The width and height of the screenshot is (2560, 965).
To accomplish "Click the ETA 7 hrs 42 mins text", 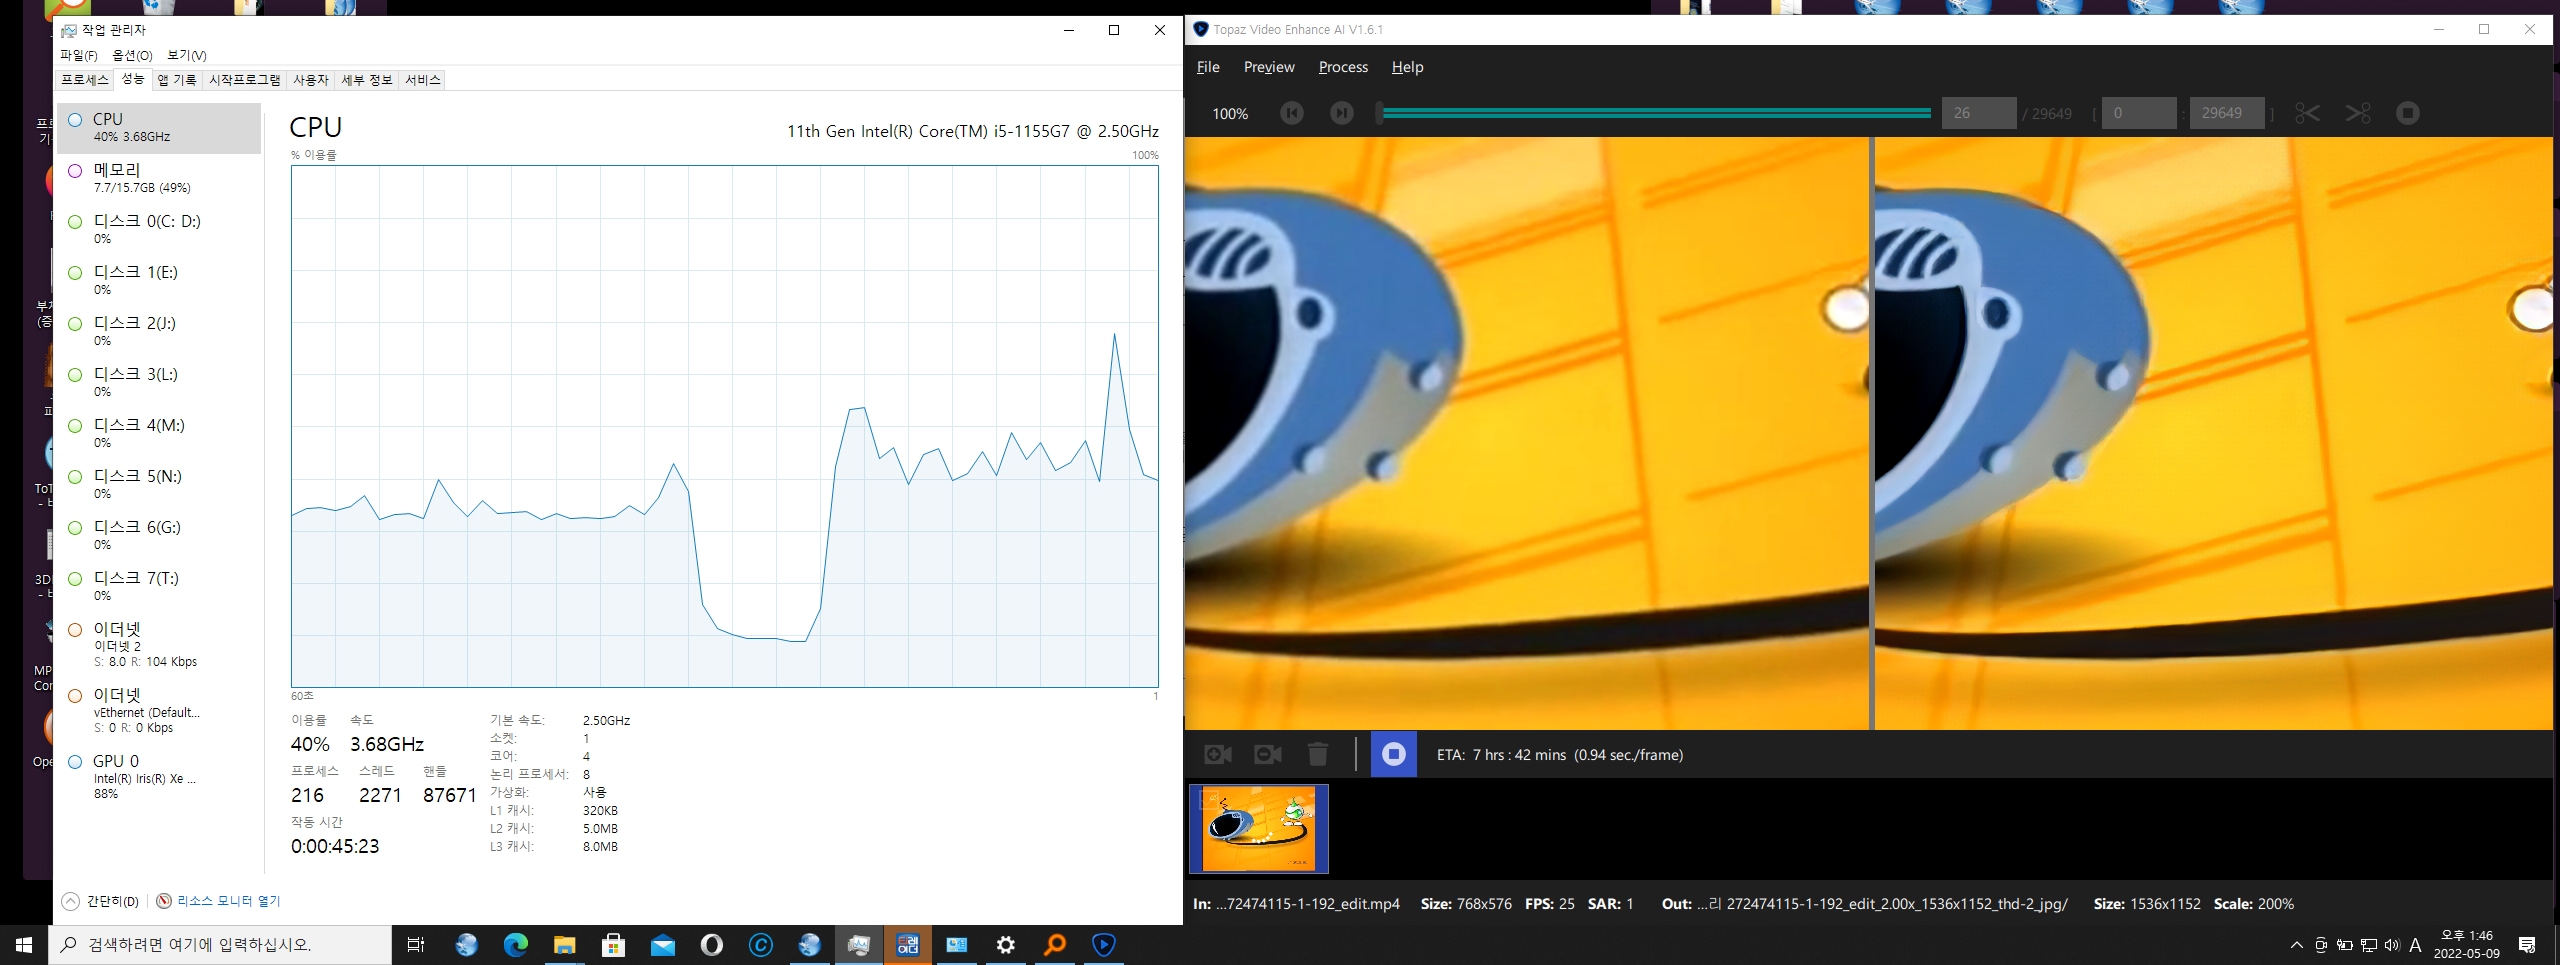I will coord(1559,755).
